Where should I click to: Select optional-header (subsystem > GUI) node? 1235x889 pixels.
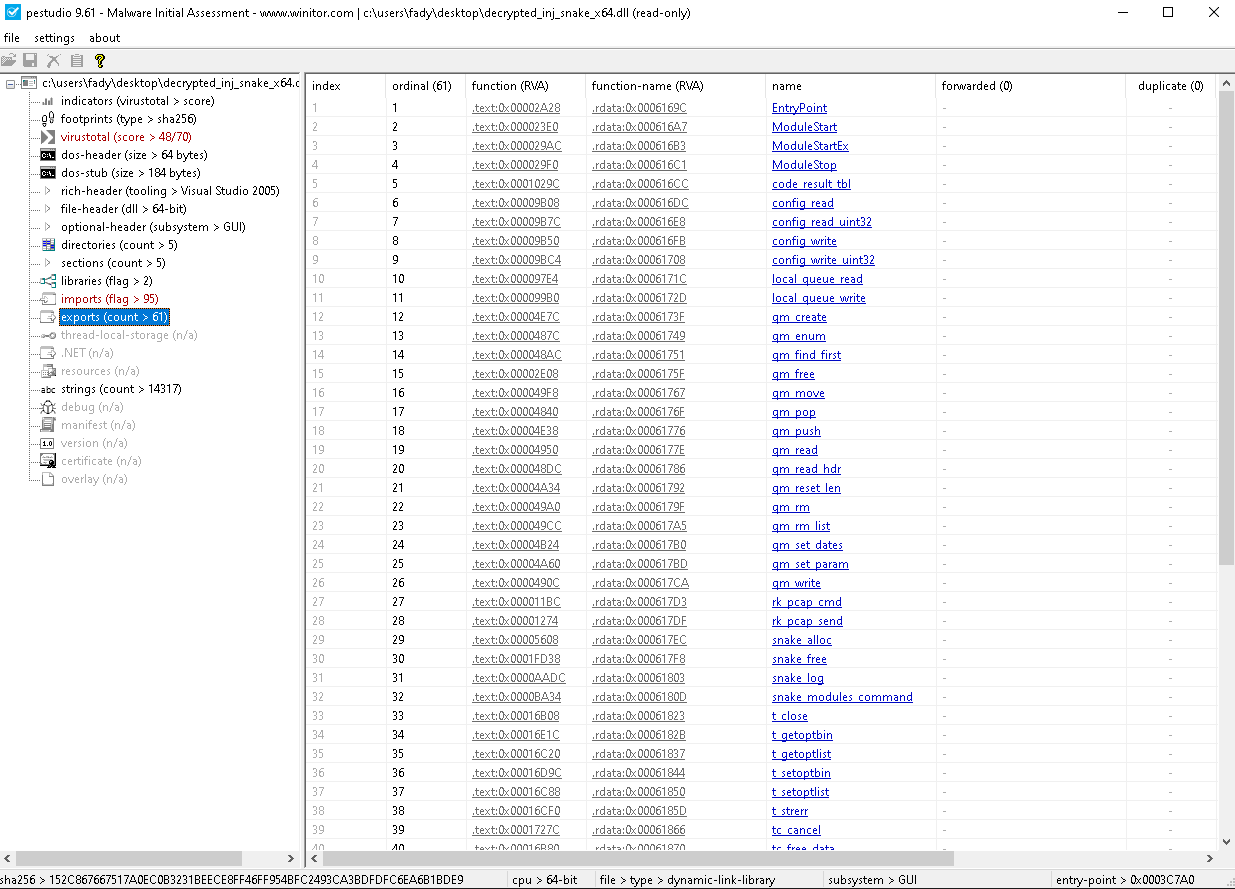point(153,227)
